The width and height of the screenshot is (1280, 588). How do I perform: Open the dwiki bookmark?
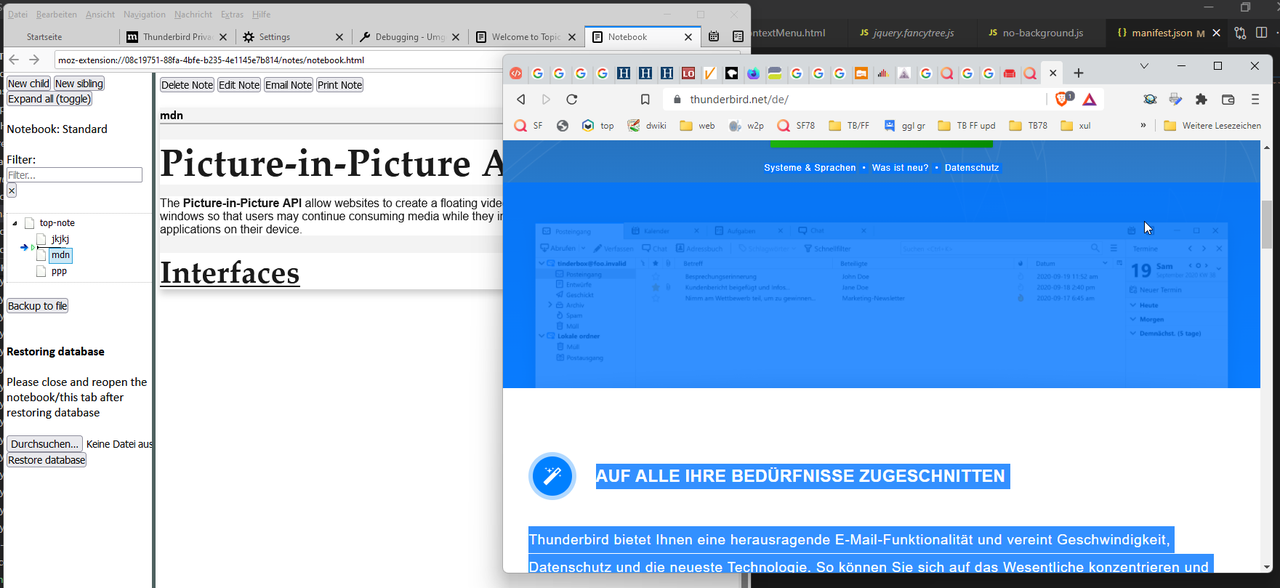click(x=647, y=126)
